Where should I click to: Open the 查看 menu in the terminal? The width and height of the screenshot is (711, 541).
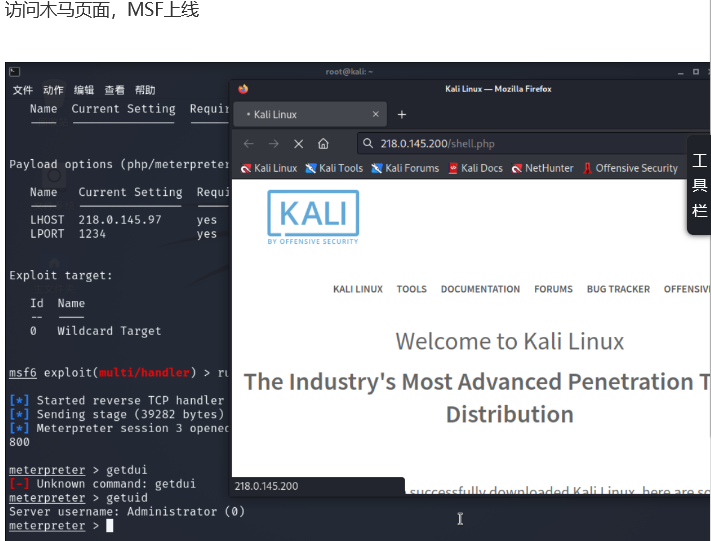114,90
